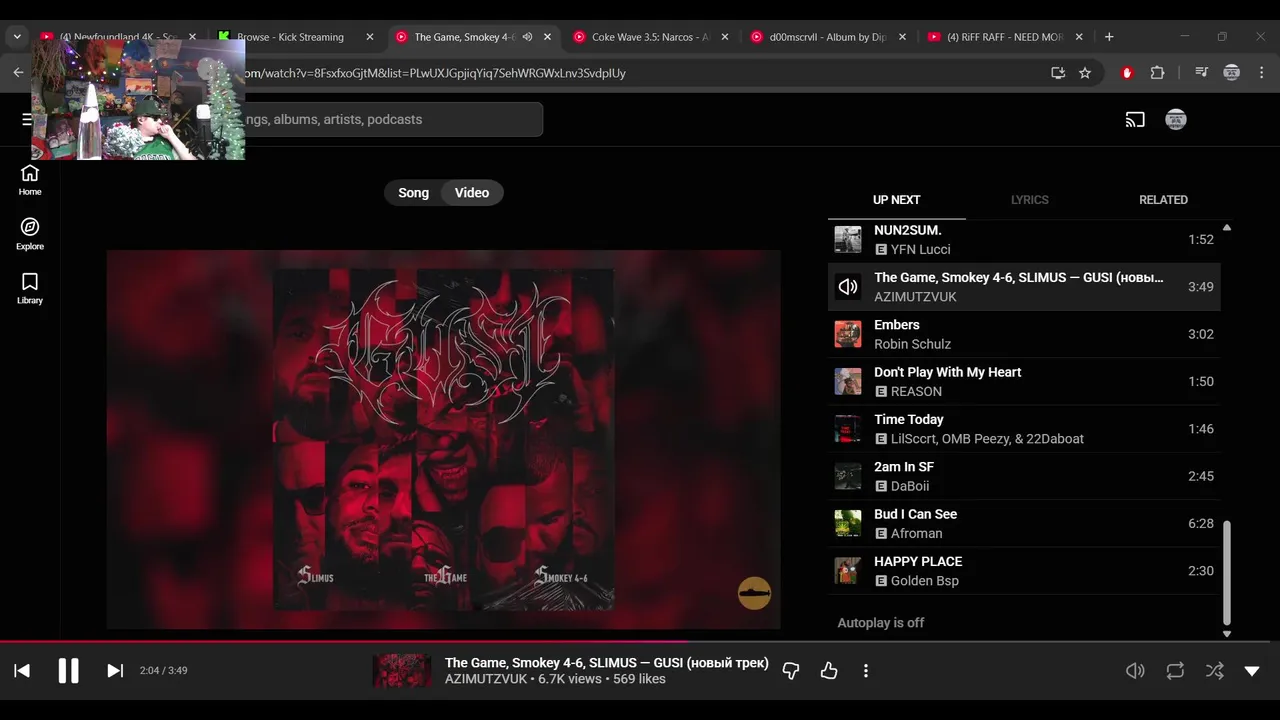Open the Chrome profile avatar
Screen dimensions: 1280x720
(1231, 73)
